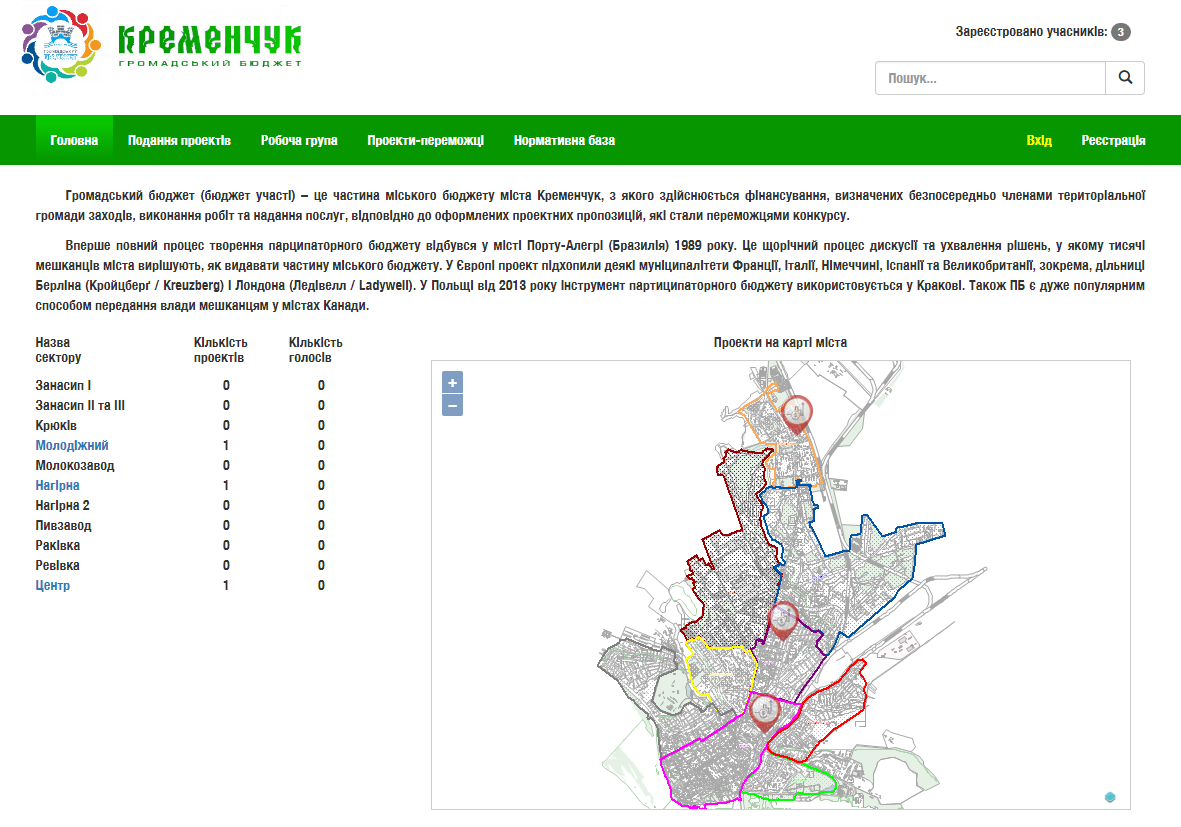Open the Подання проектів menu item
Viewport: 1181px width, 827px height.
coord(179,141)
